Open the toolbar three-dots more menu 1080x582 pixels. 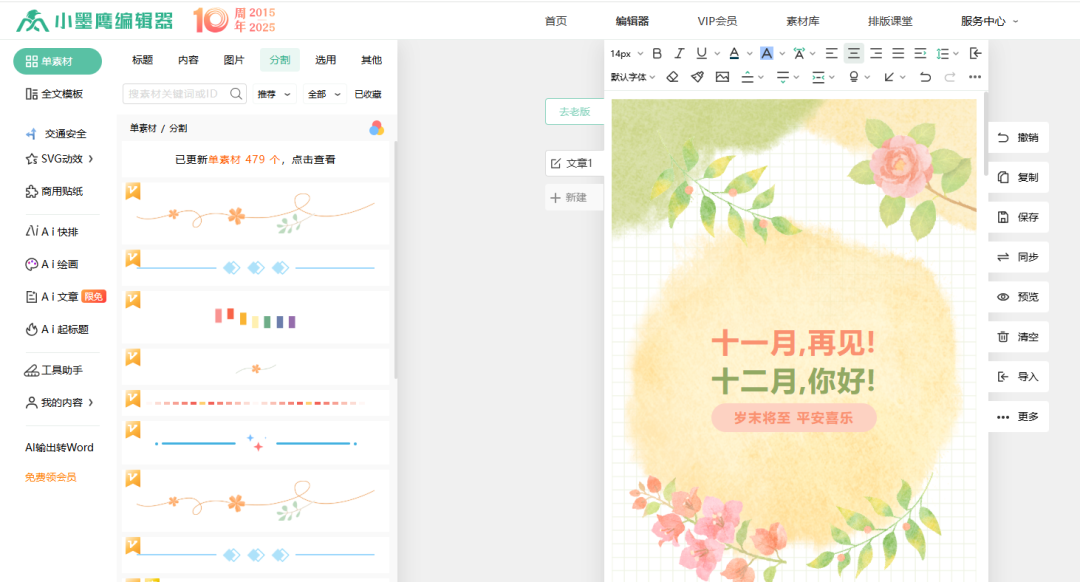975,77
